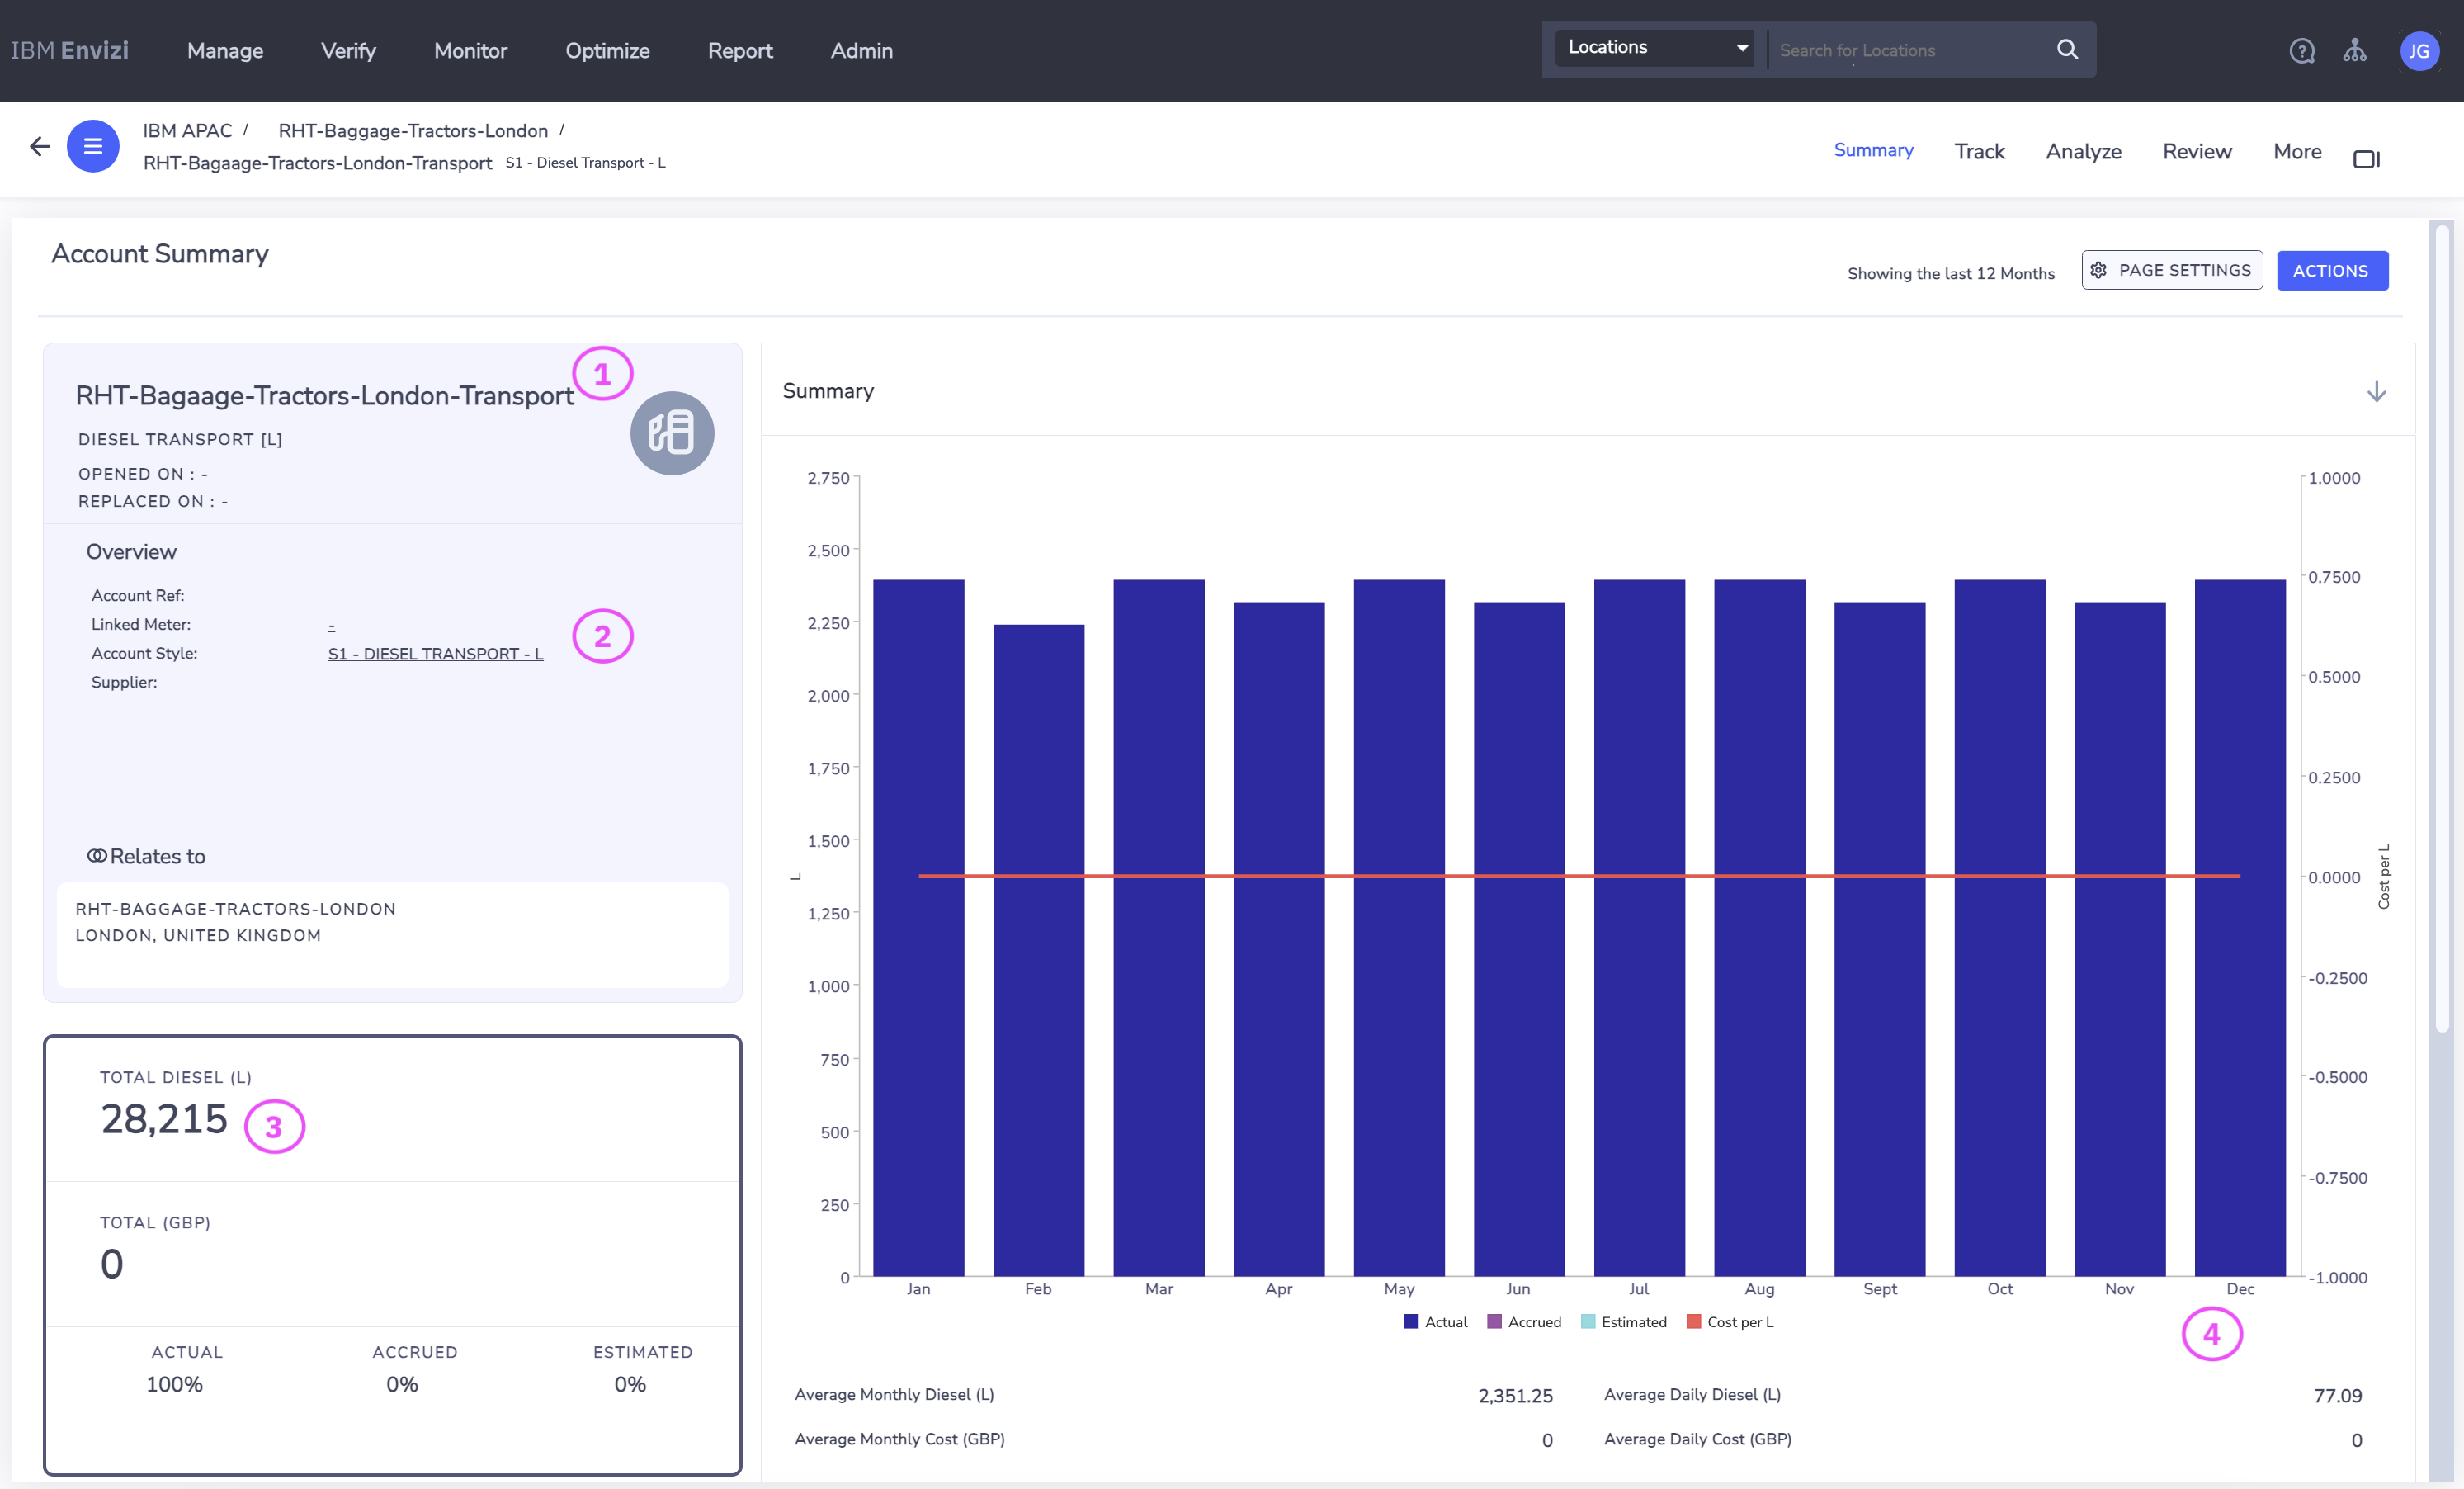Open the Actions dropdown button
The height and width of the screenshot is (1489, 2464).
coord(2331,271)
